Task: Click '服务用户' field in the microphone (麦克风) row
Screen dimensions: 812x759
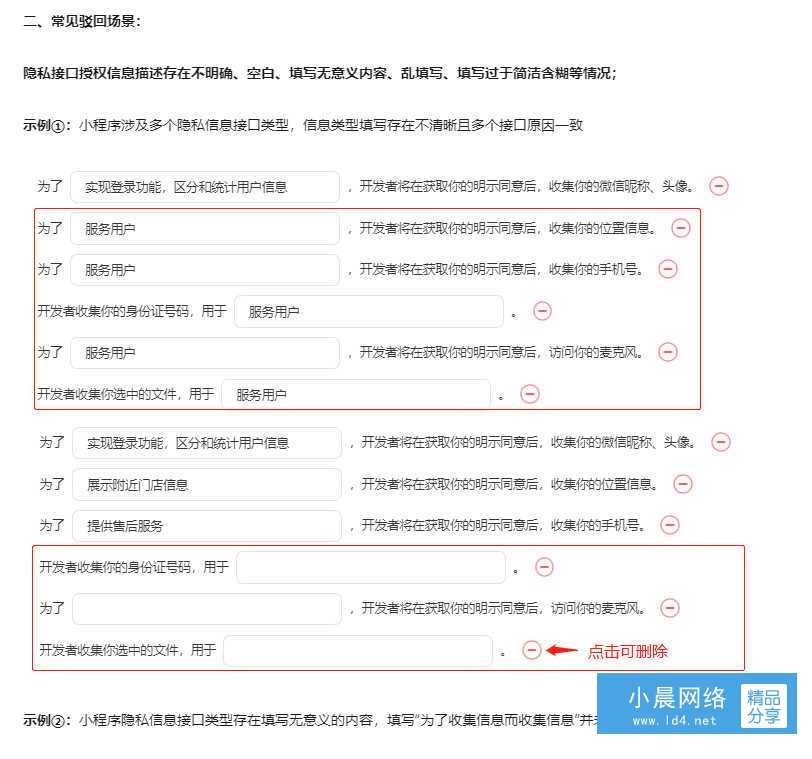Action: [x=205, y=352]
